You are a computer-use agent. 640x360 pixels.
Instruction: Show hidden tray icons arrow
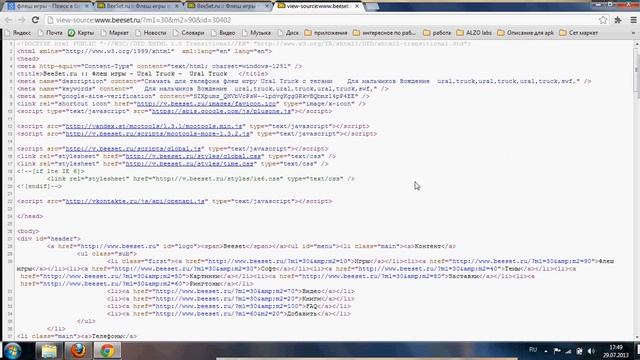point(546,351)
